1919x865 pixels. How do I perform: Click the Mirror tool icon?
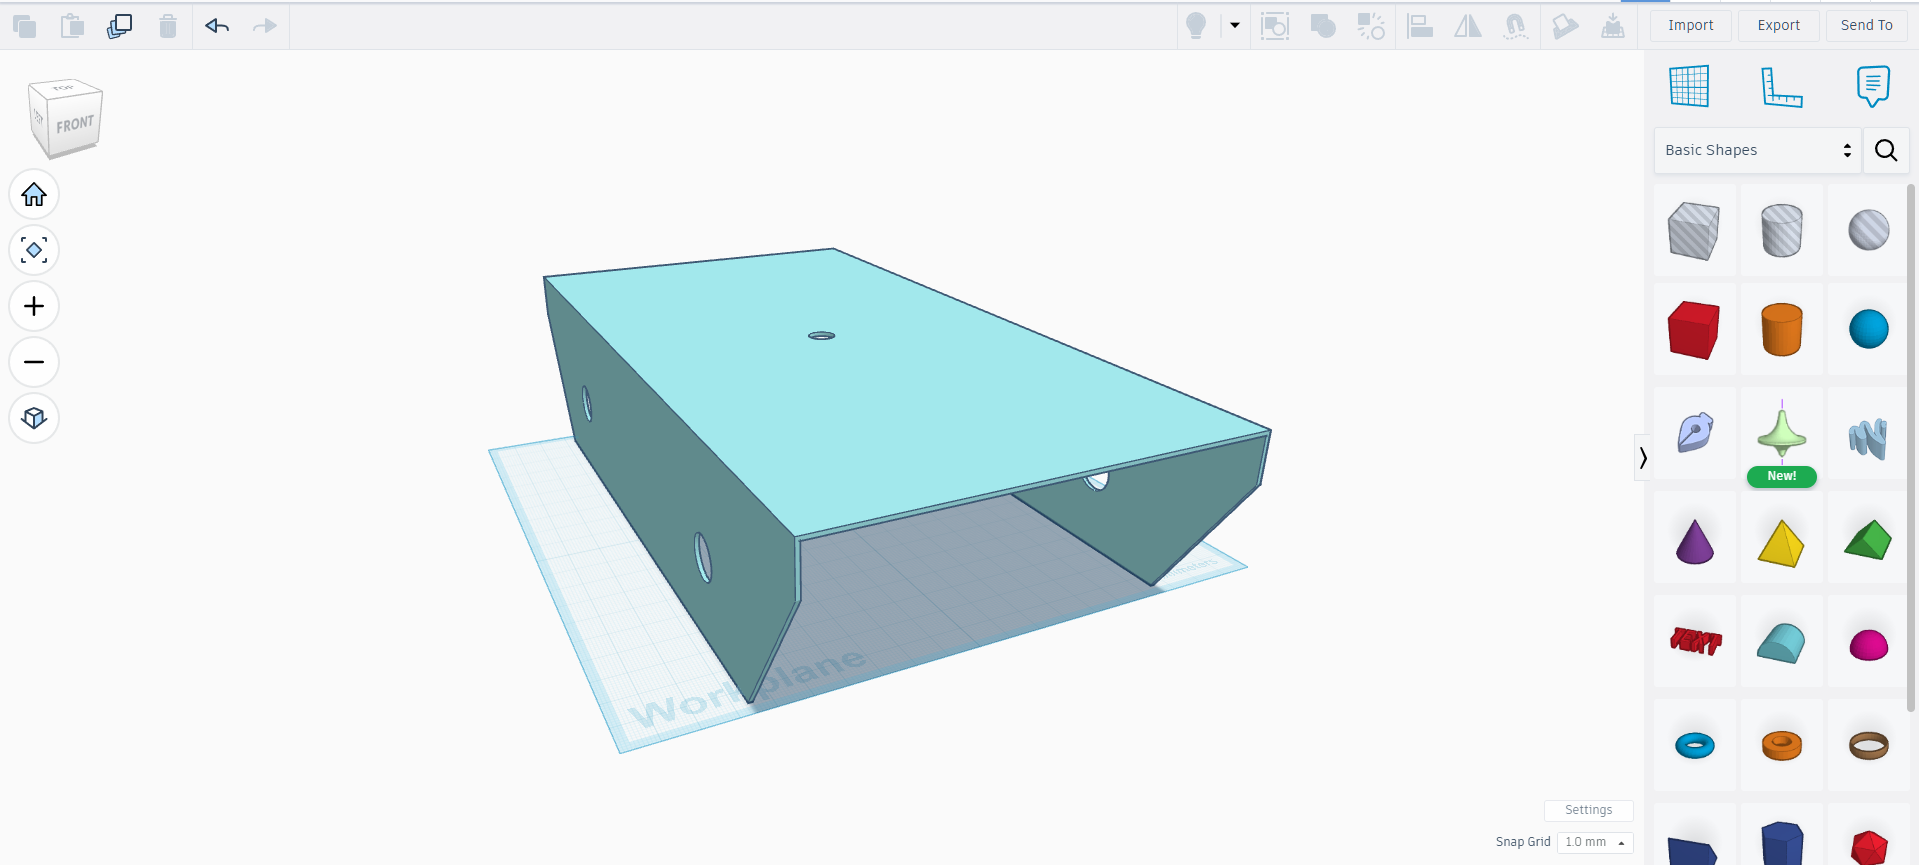pos(1468,26)
